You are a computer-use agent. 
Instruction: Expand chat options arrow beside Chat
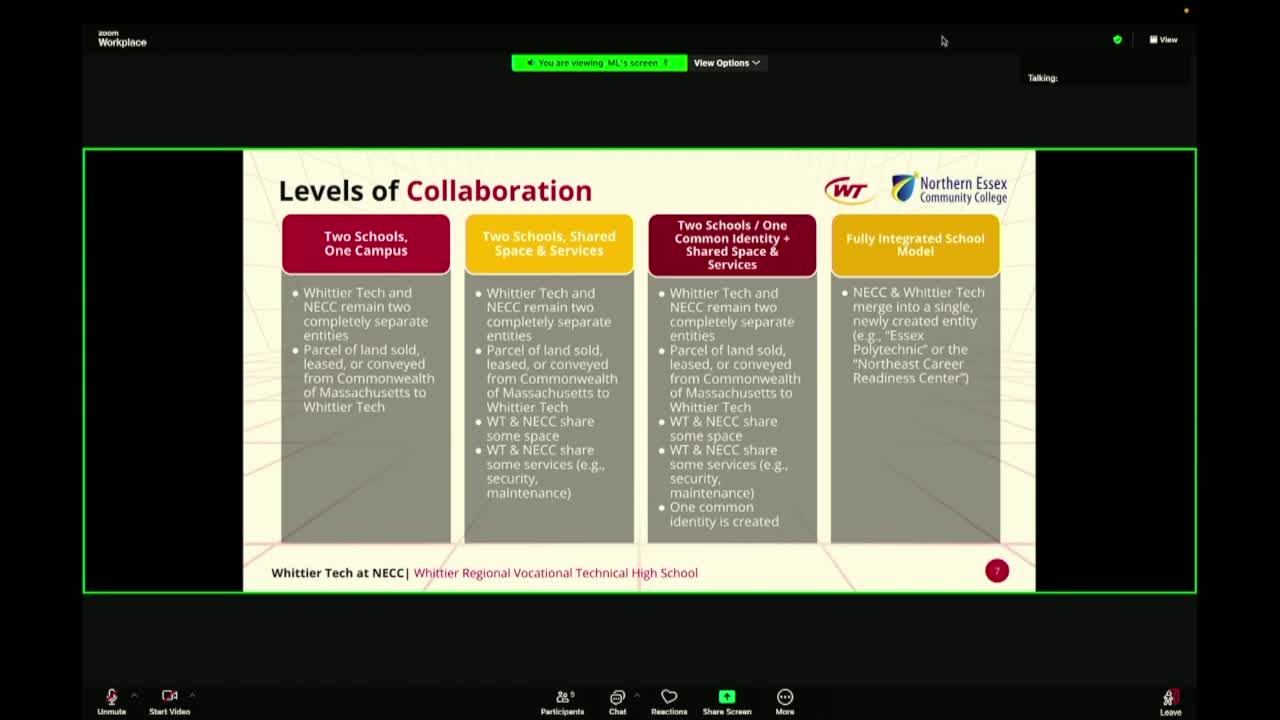click(x=636, y=695)
